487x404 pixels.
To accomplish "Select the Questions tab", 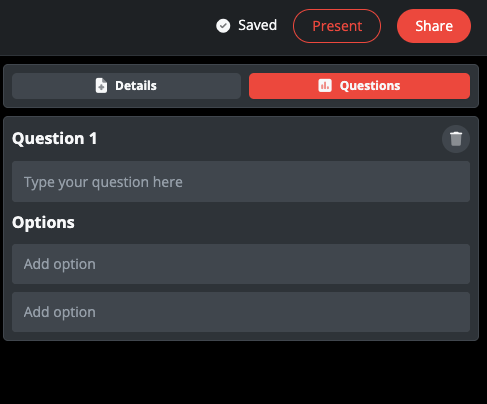I will (x=359, y=86).
